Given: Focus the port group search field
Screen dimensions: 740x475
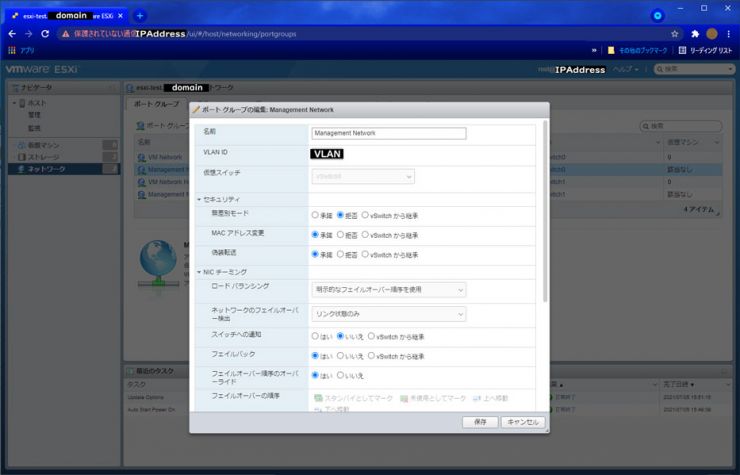Looking at the screenshot, I should click(x=681, y=126).
